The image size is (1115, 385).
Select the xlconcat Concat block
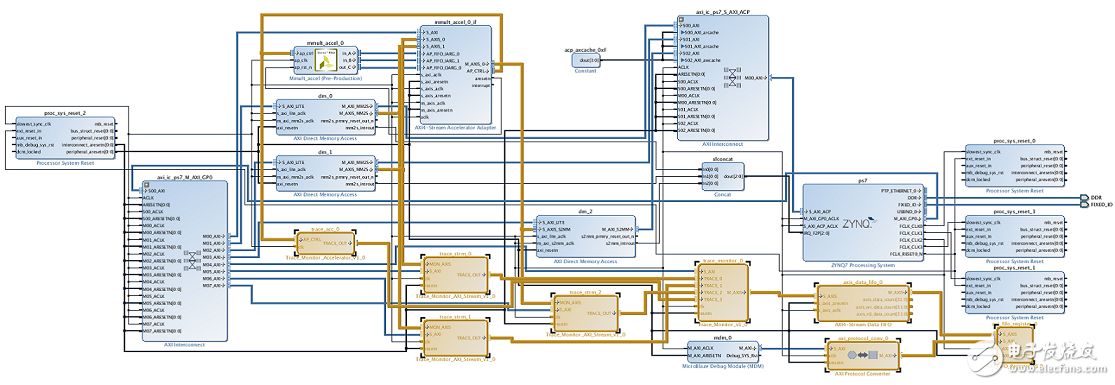(x=722, y=176)
